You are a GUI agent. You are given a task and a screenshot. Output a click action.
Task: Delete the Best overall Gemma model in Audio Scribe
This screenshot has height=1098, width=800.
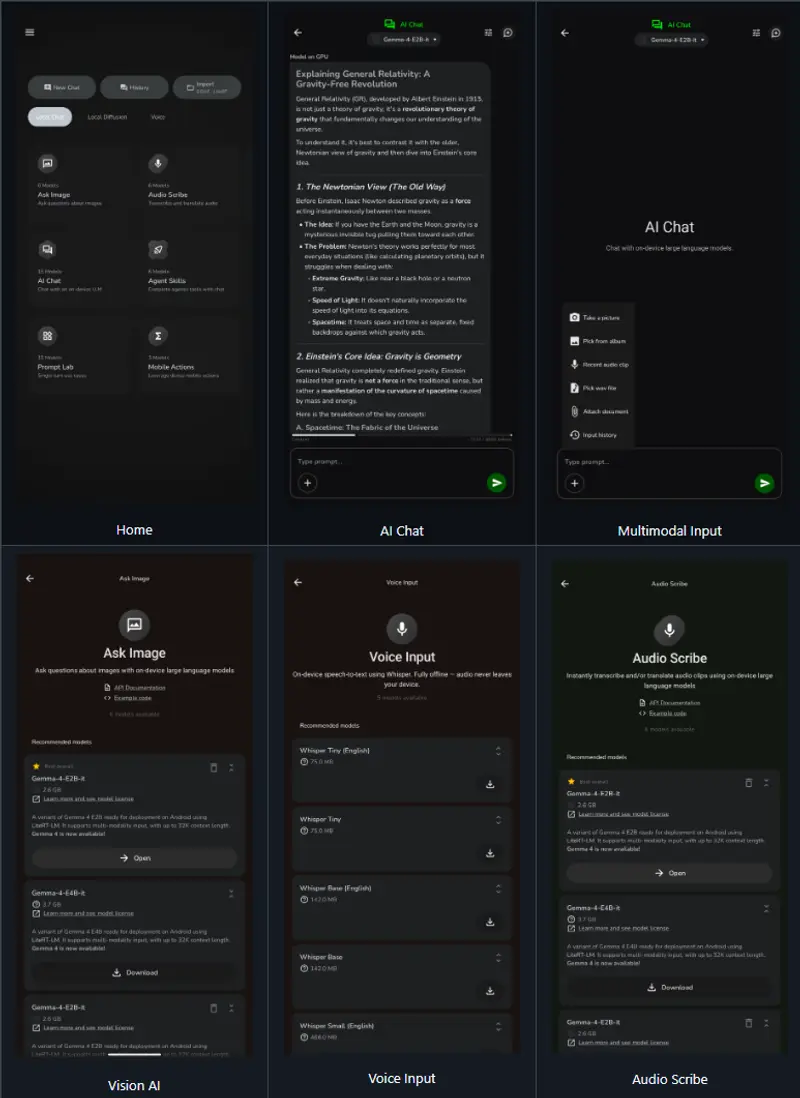(749, 782)
